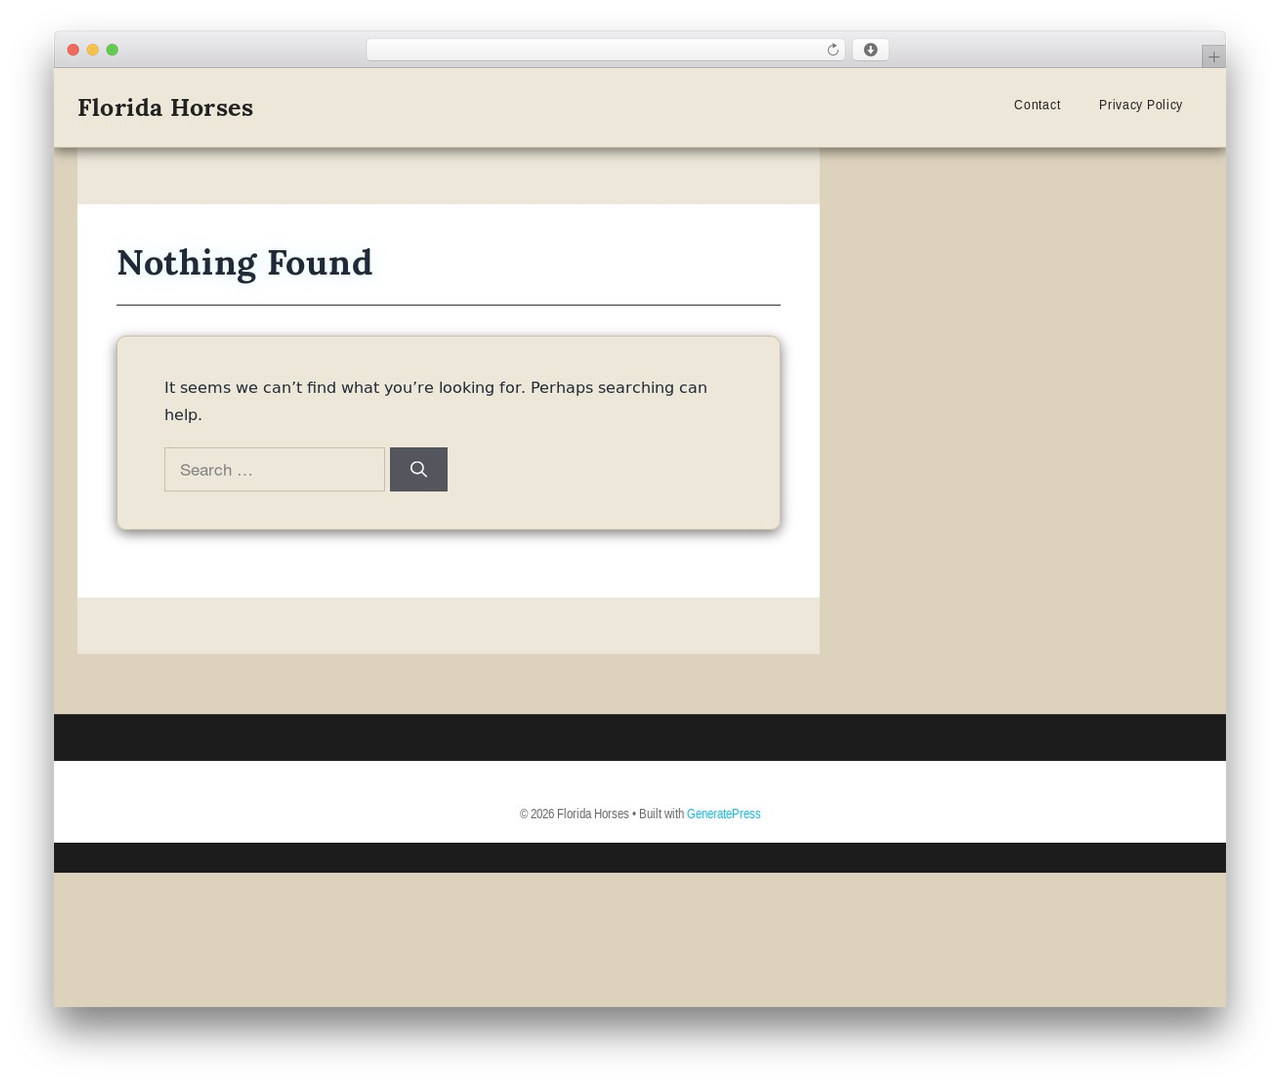Viewport: 1280px width, 1084px height.
Task: Focus the Search … input field
Action: 274,469
